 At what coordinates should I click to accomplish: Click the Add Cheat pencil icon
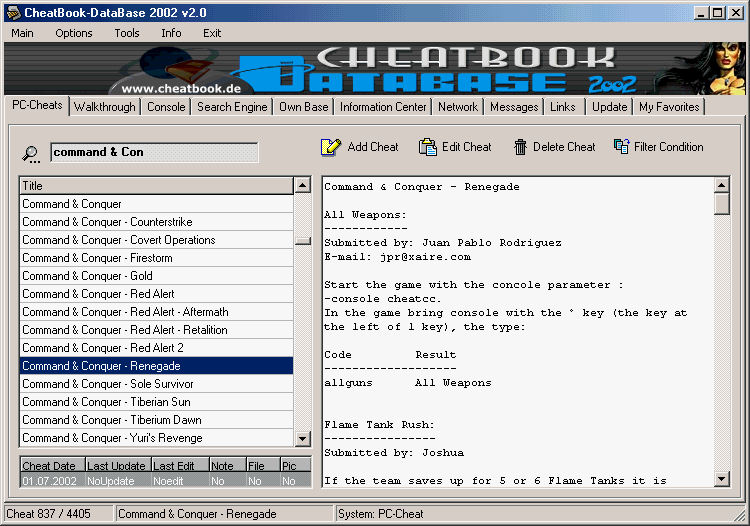(x=331, y=147)
